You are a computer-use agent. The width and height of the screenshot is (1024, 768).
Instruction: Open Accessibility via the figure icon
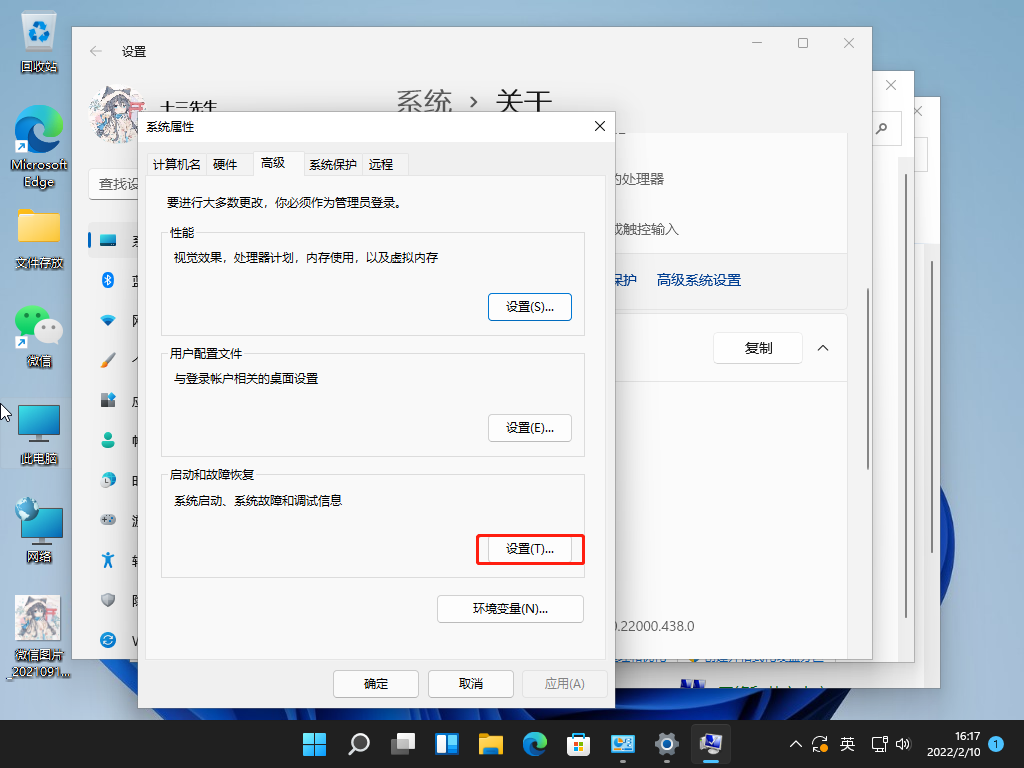(108, 560)
